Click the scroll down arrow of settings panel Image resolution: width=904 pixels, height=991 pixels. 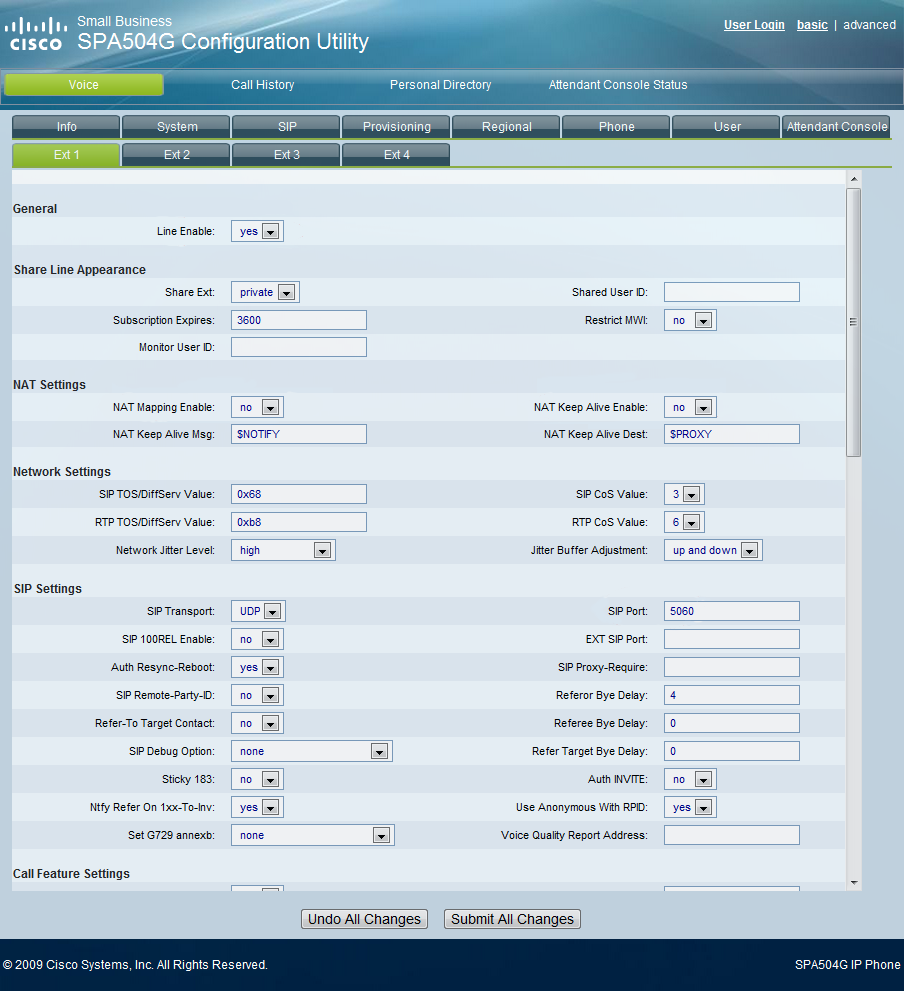[x=853, y=882]
